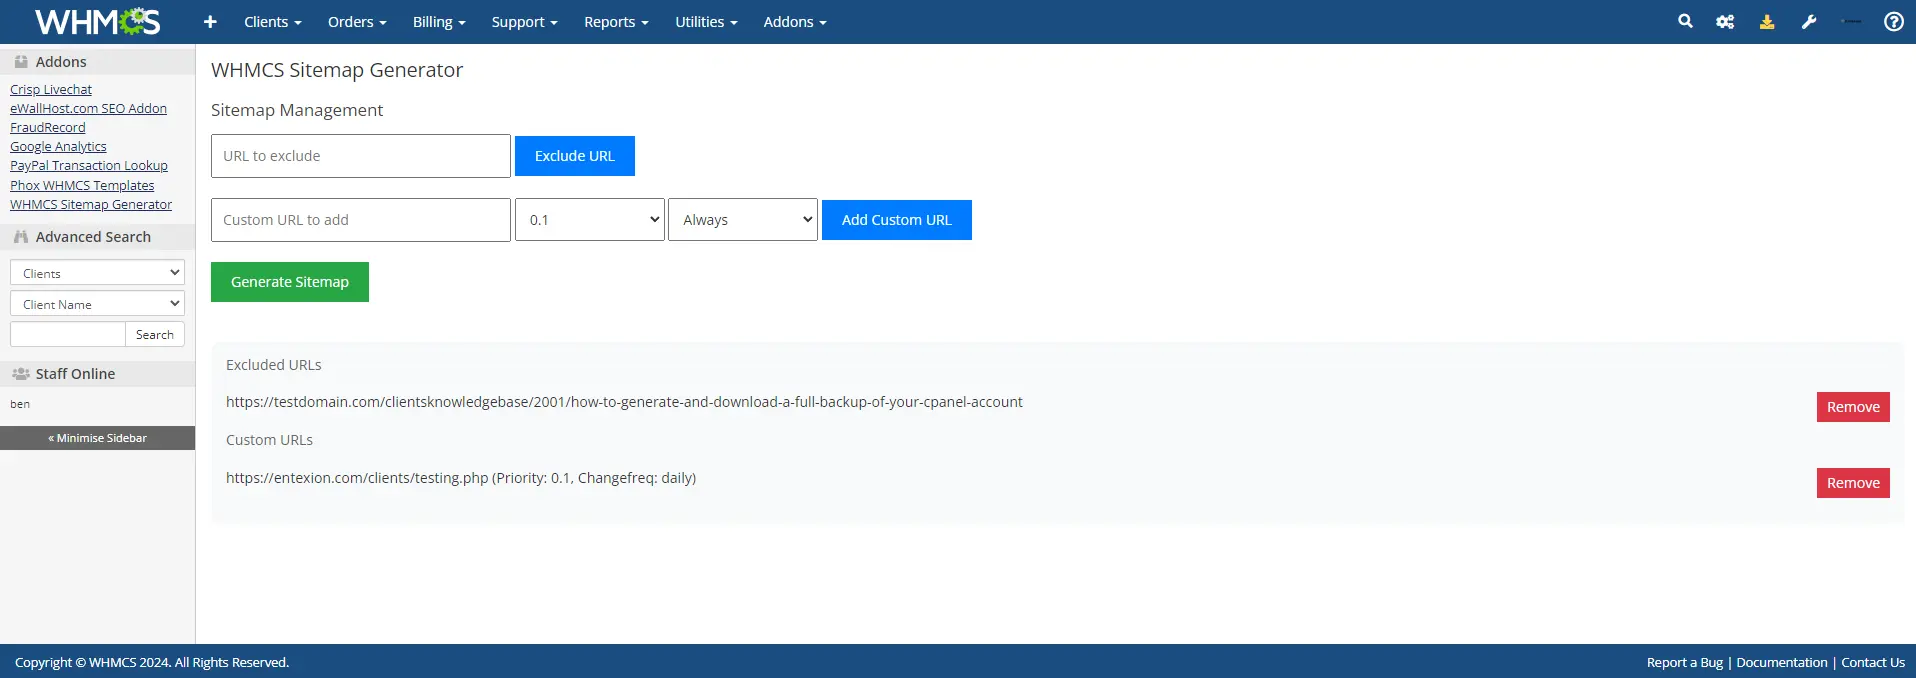
Task: Open the plus quick-add menu
Action: point(210,21)
